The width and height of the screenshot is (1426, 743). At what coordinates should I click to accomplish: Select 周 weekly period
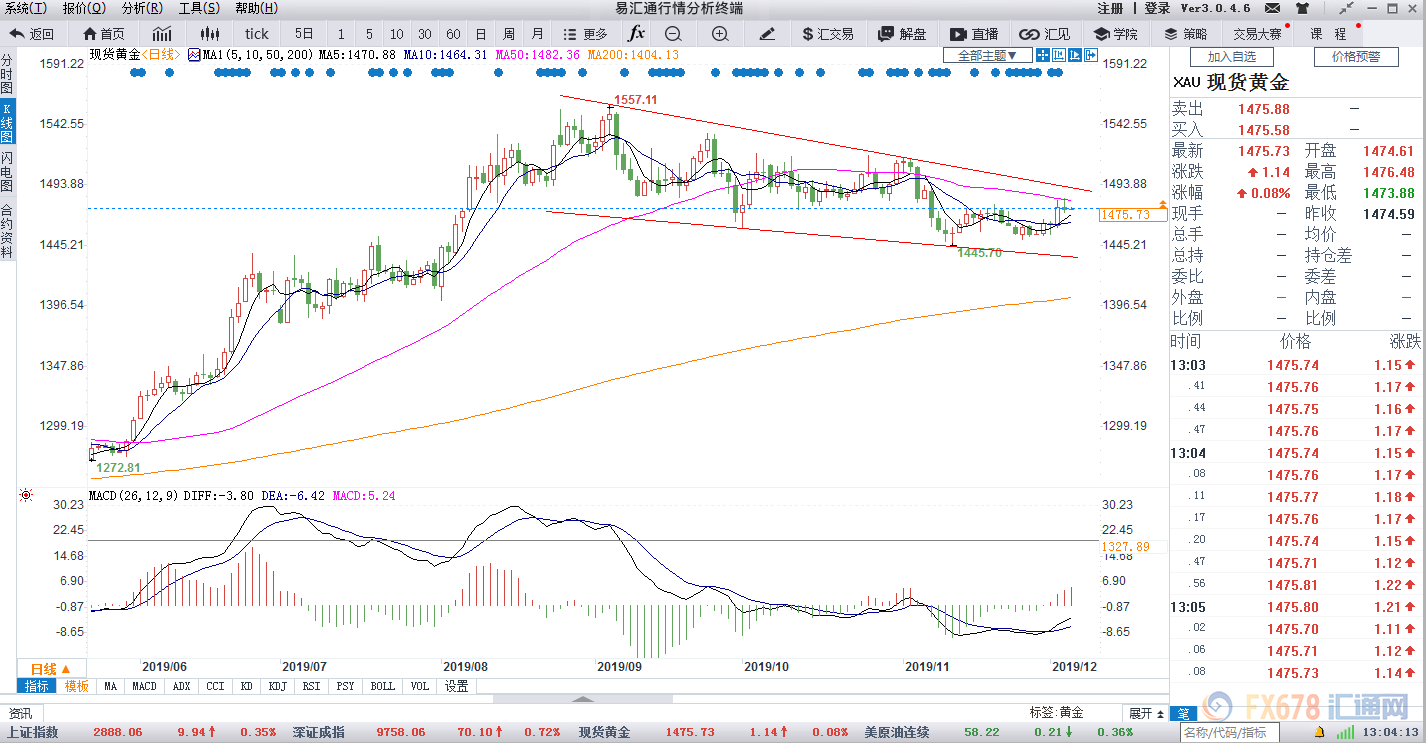pos(509,34)
